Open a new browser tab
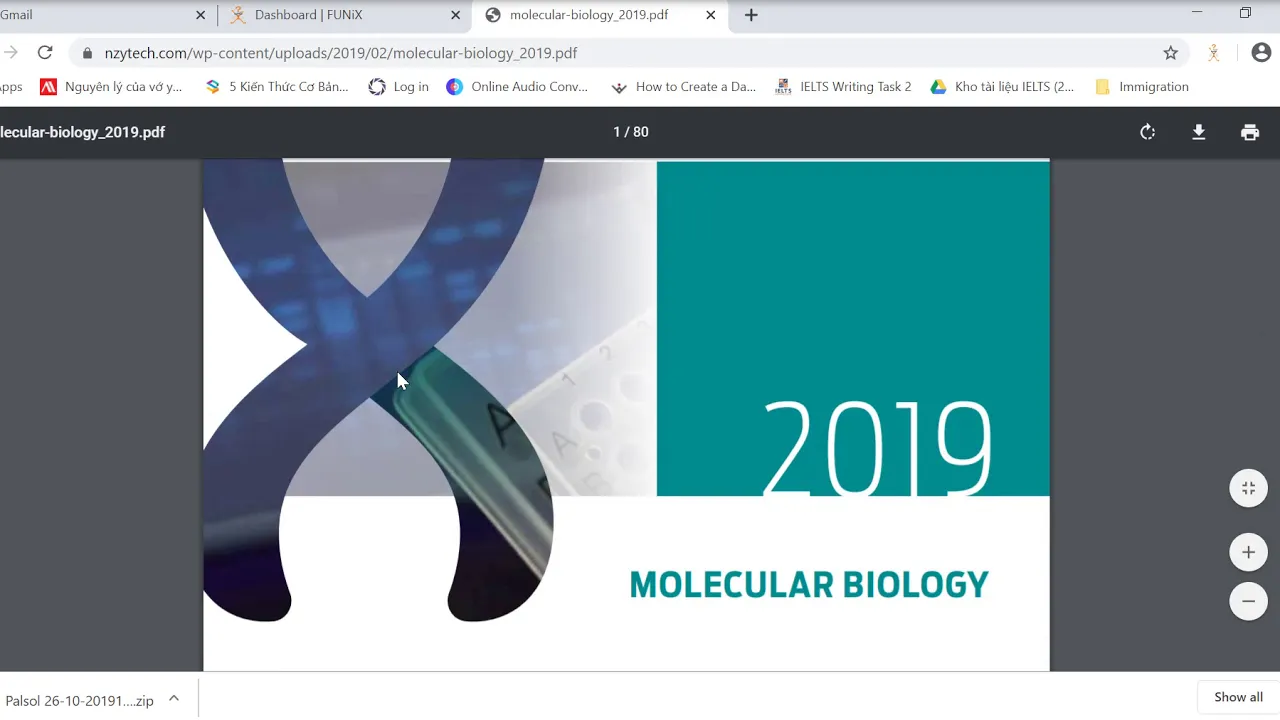 [x=751, y=15]
